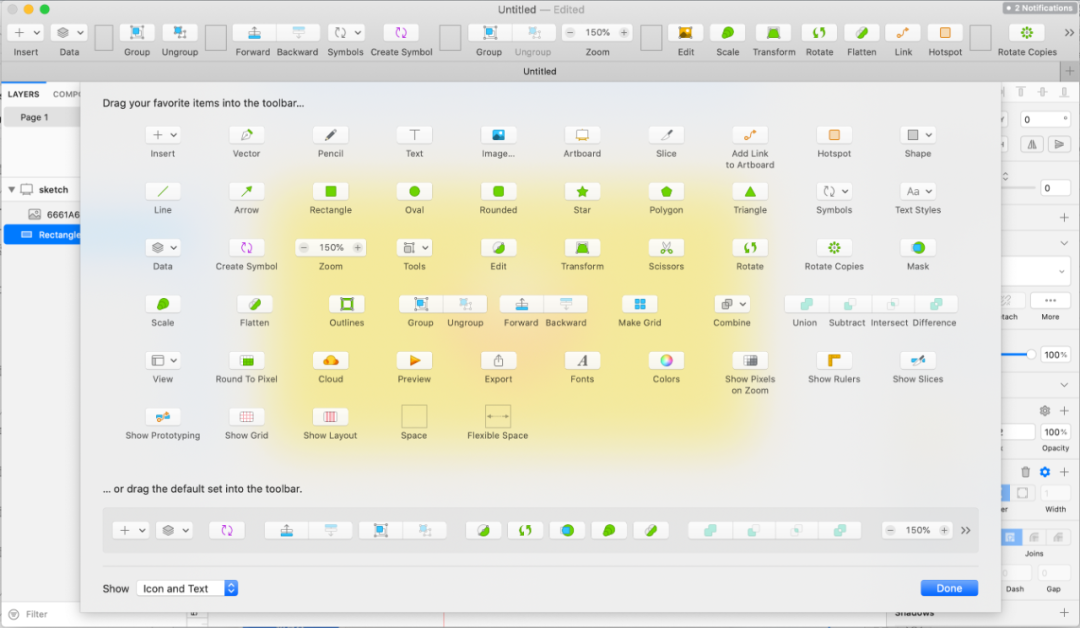1080x628 pixels.
Task: Click the Text tool item
Action: [x=414, y=135]
